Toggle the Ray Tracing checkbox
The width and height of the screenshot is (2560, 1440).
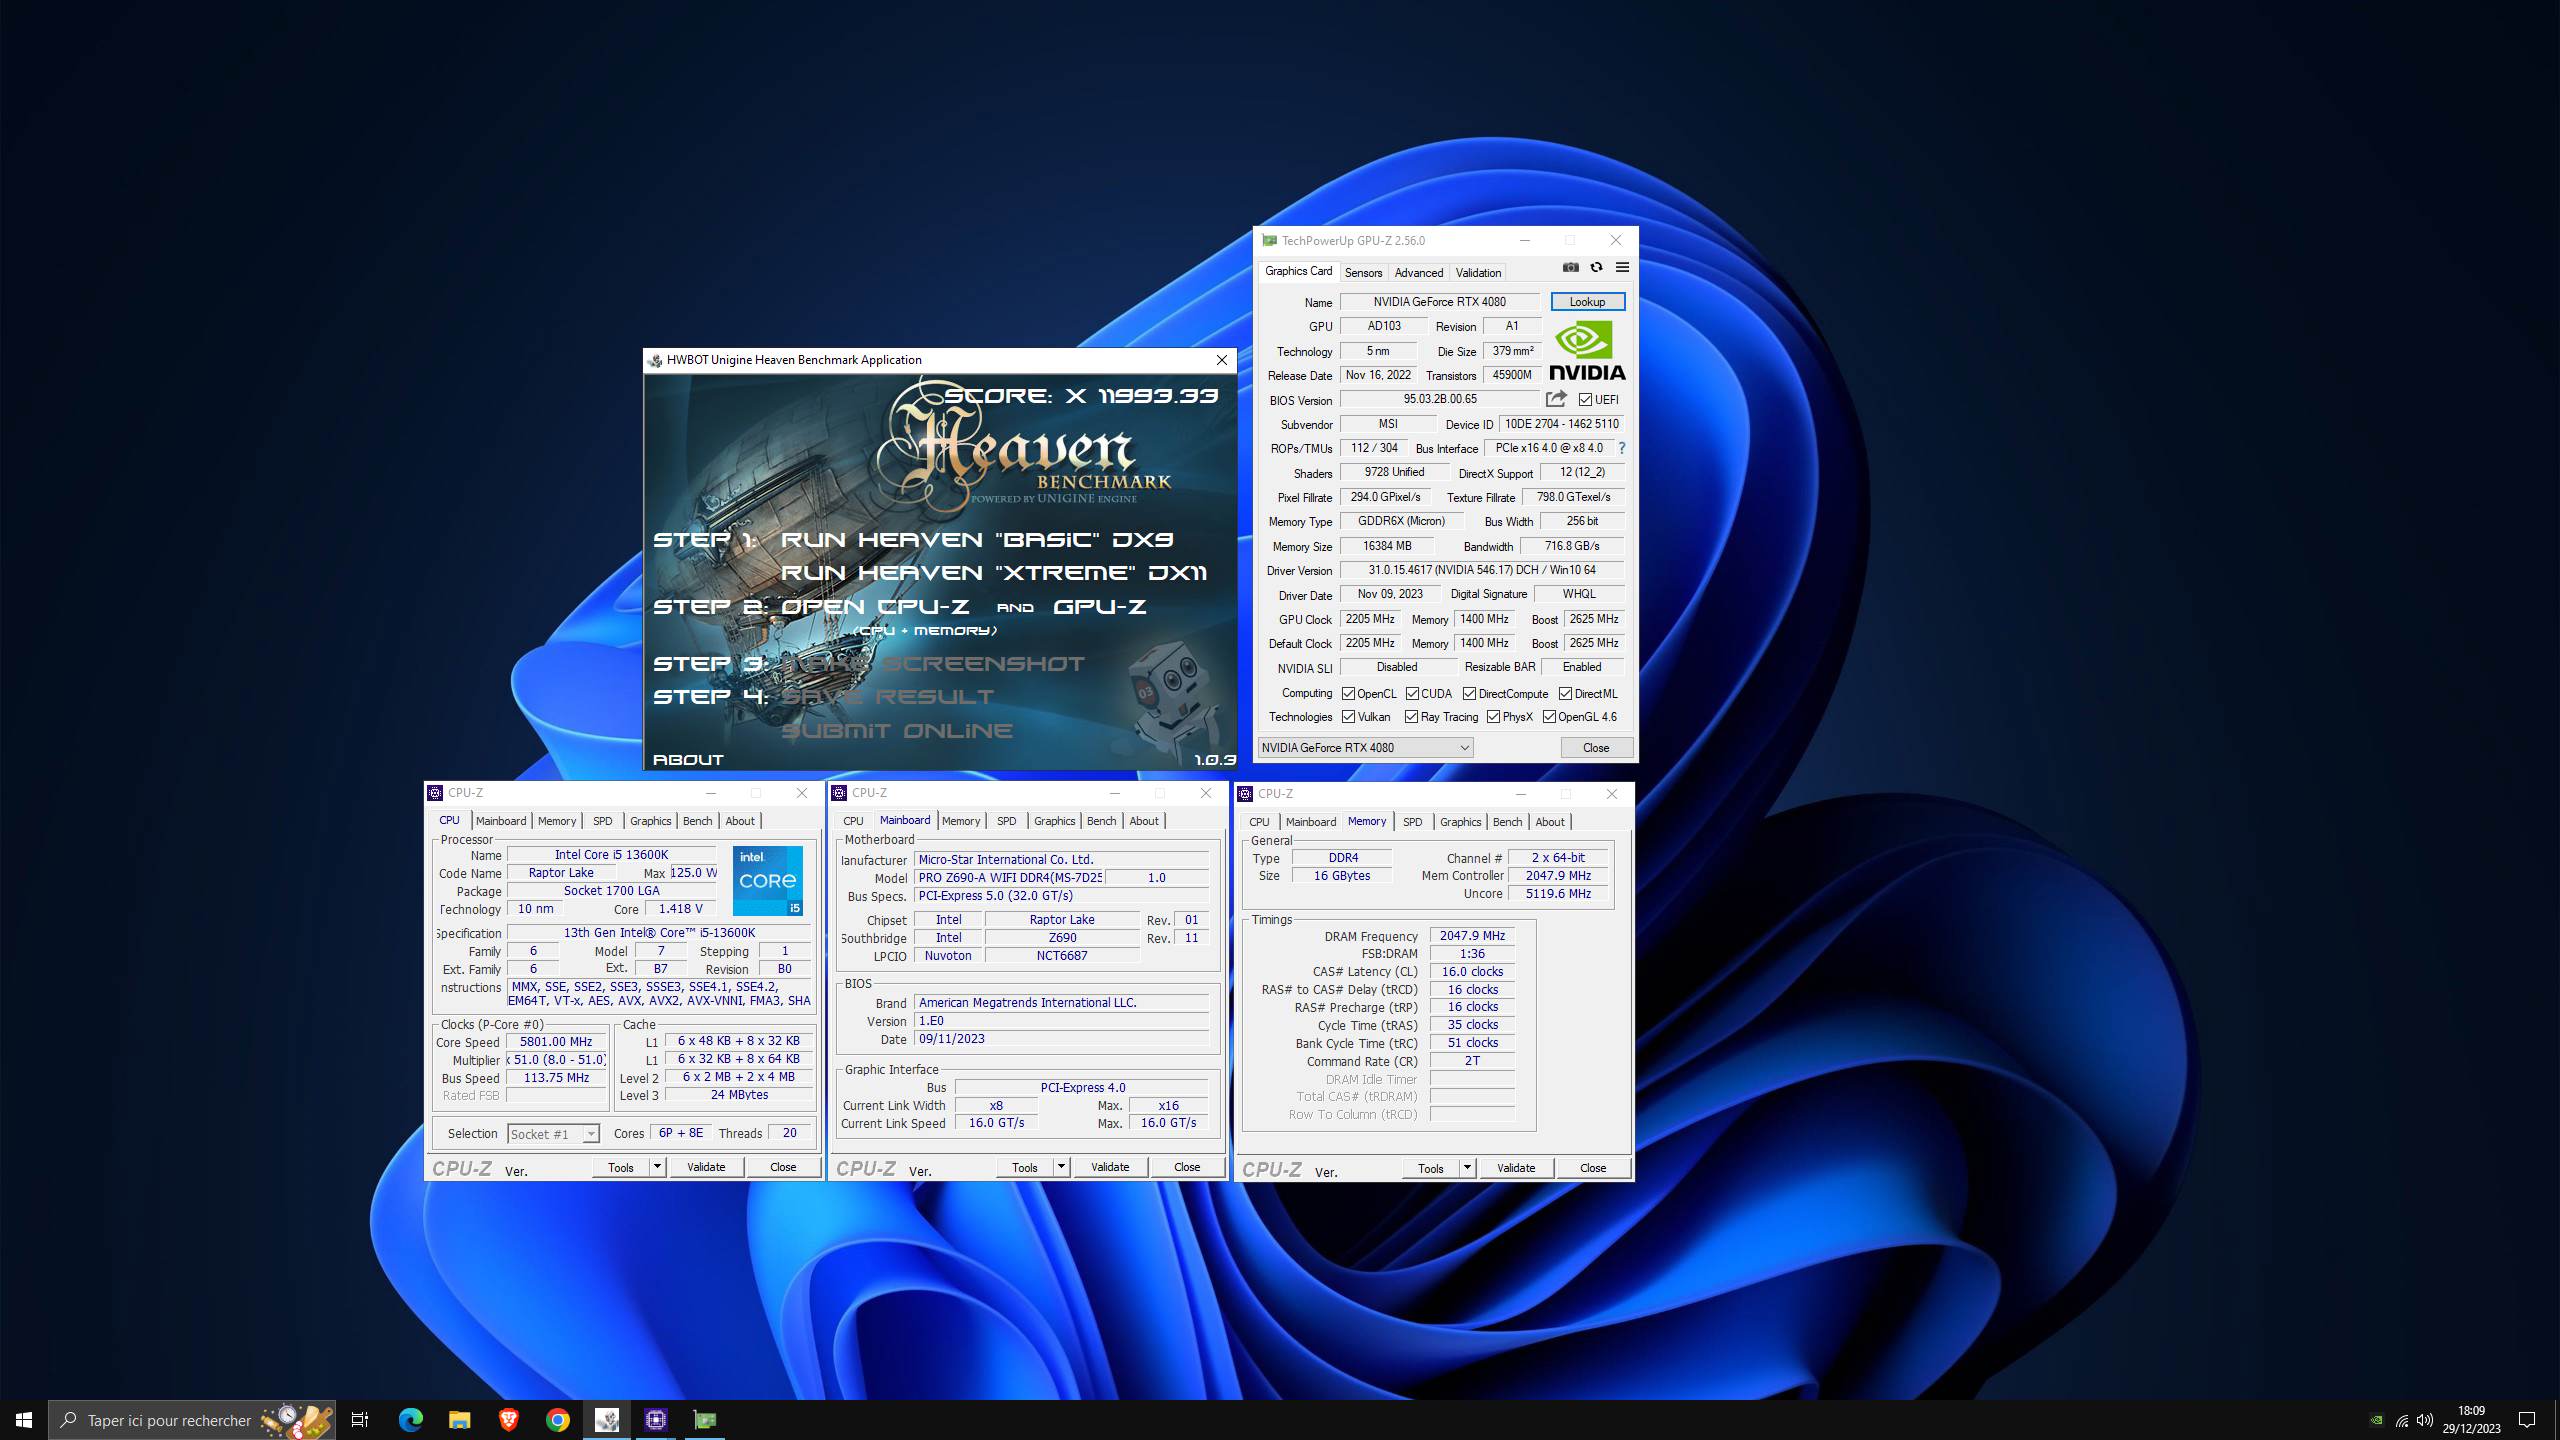tap(1411, 717)
